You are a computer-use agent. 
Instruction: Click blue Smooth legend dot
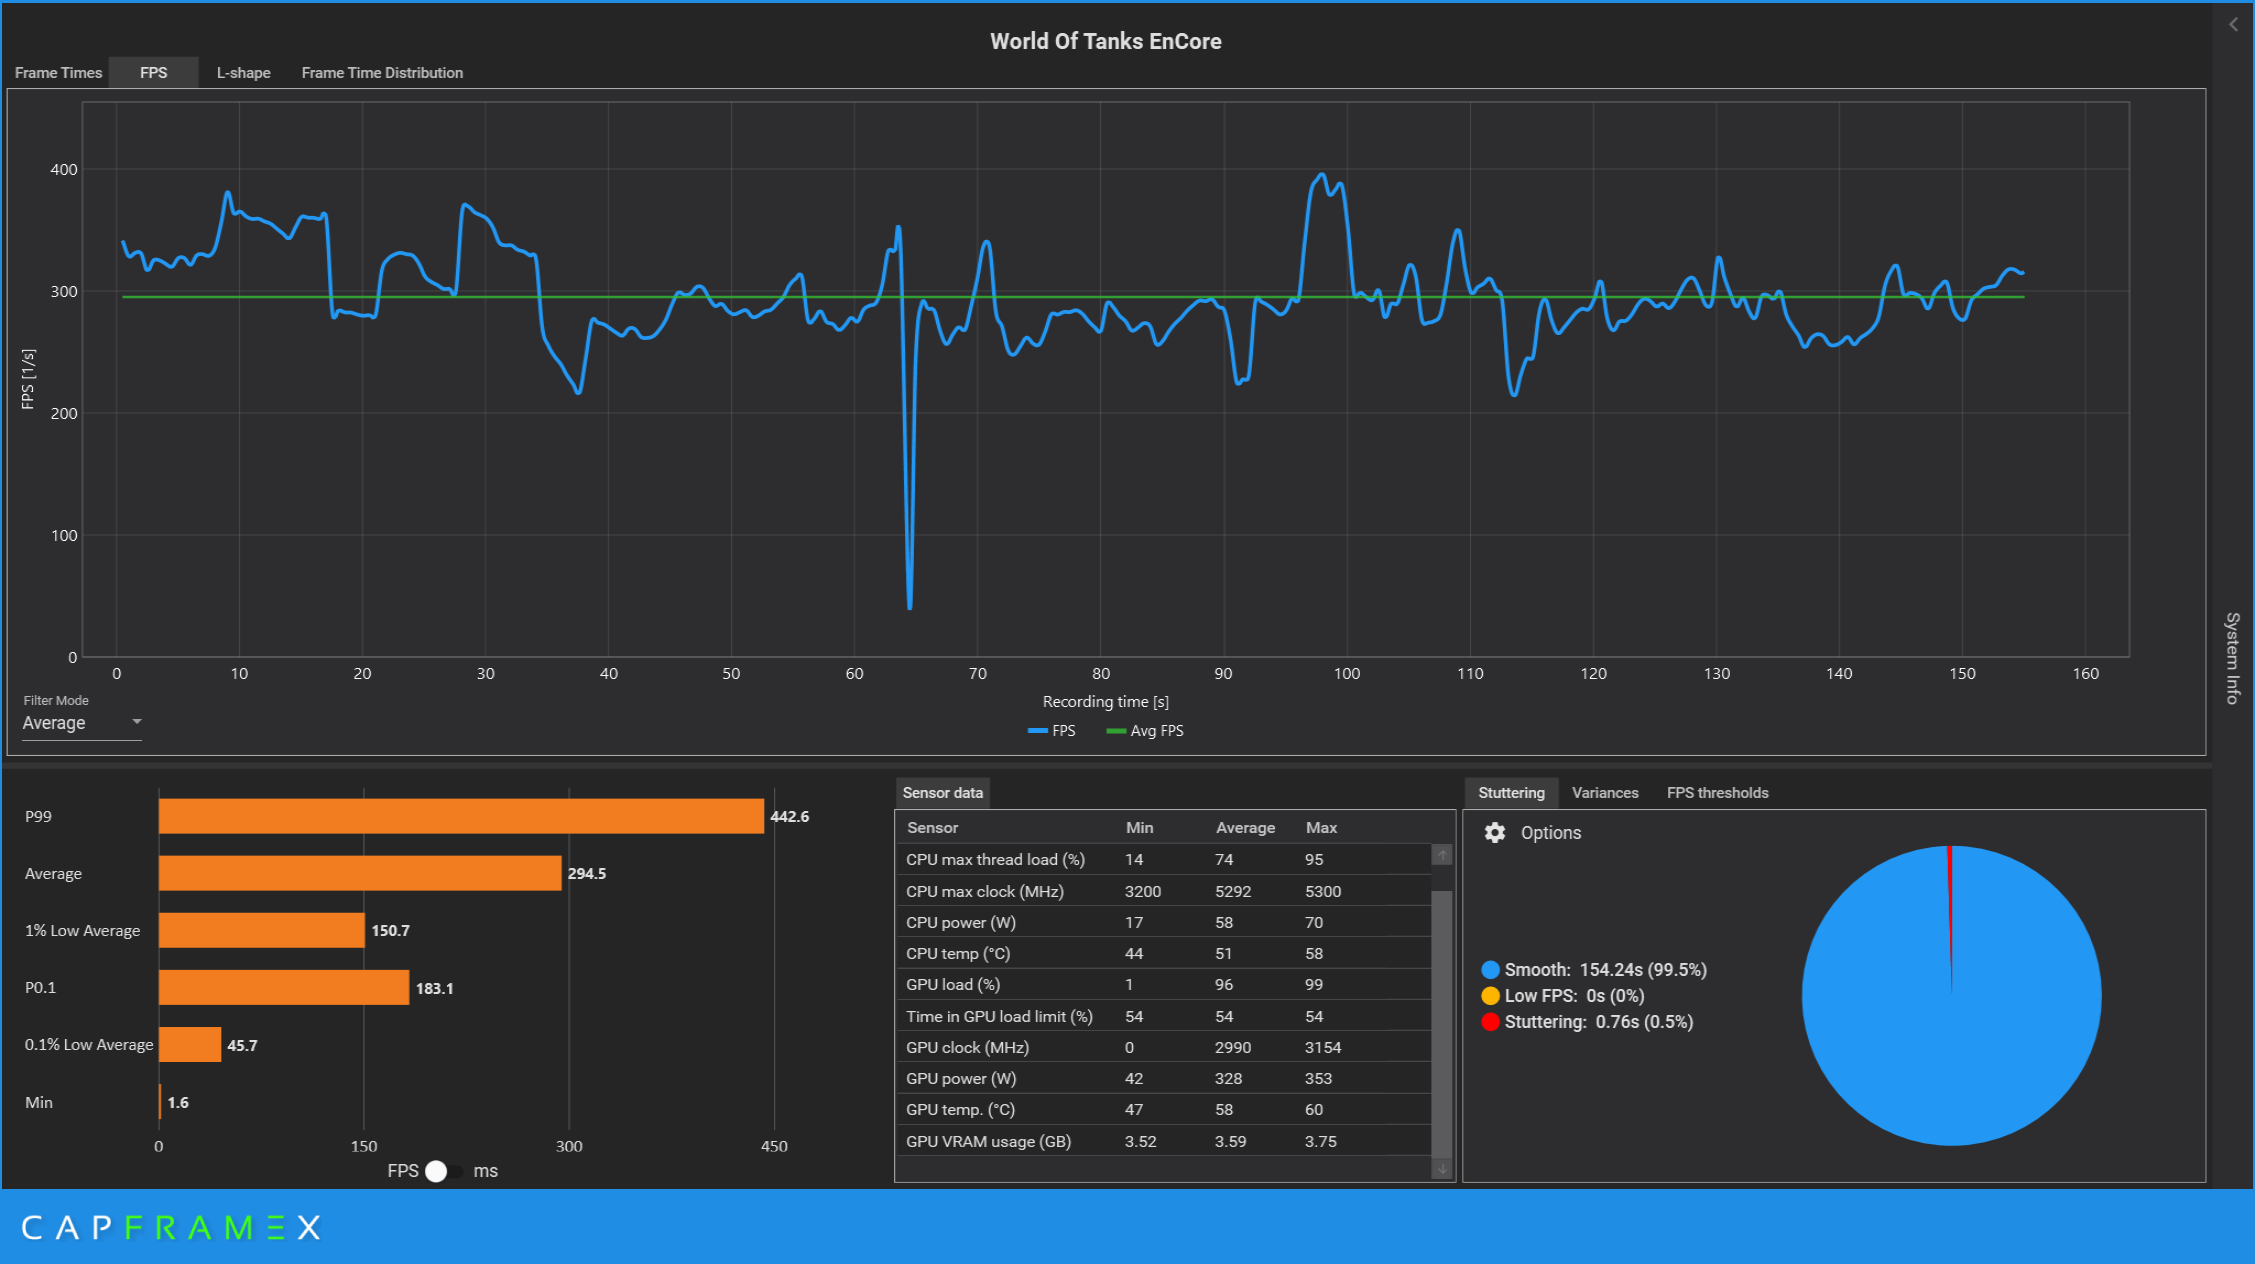[1490, 970]
